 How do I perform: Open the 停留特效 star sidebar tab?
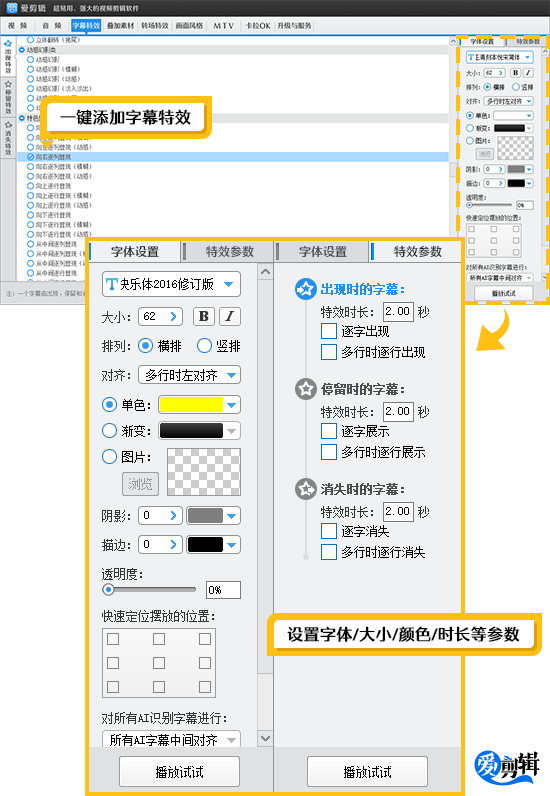click(x=8, y=96)
